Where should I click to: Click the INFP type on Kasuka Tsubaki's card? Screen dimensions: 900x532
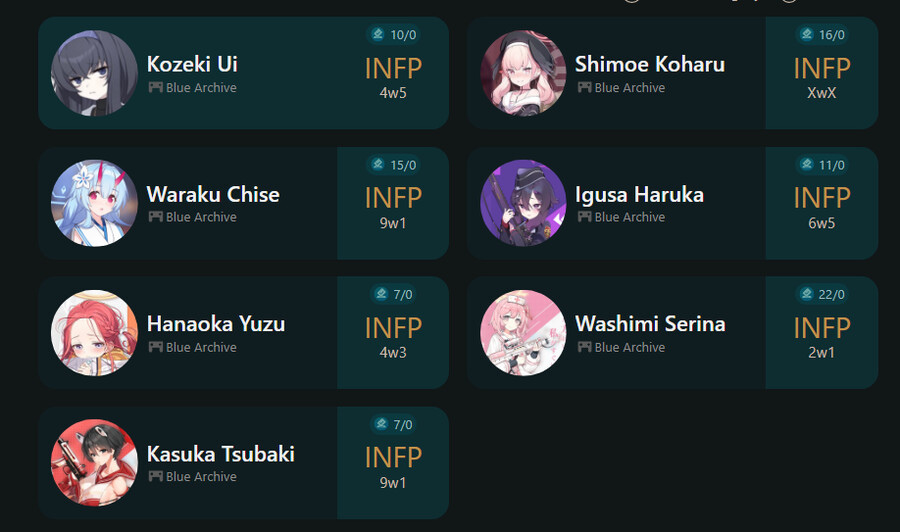(x=393, y=457)
